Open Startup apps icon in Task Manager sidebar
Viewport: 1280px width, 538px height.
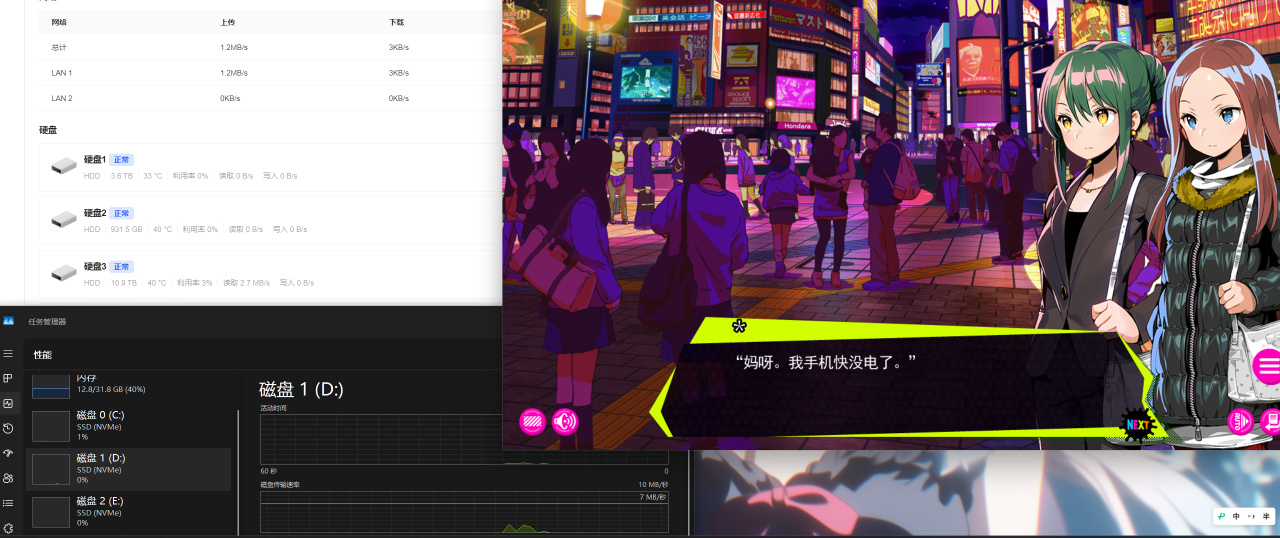tap(8, 453)
